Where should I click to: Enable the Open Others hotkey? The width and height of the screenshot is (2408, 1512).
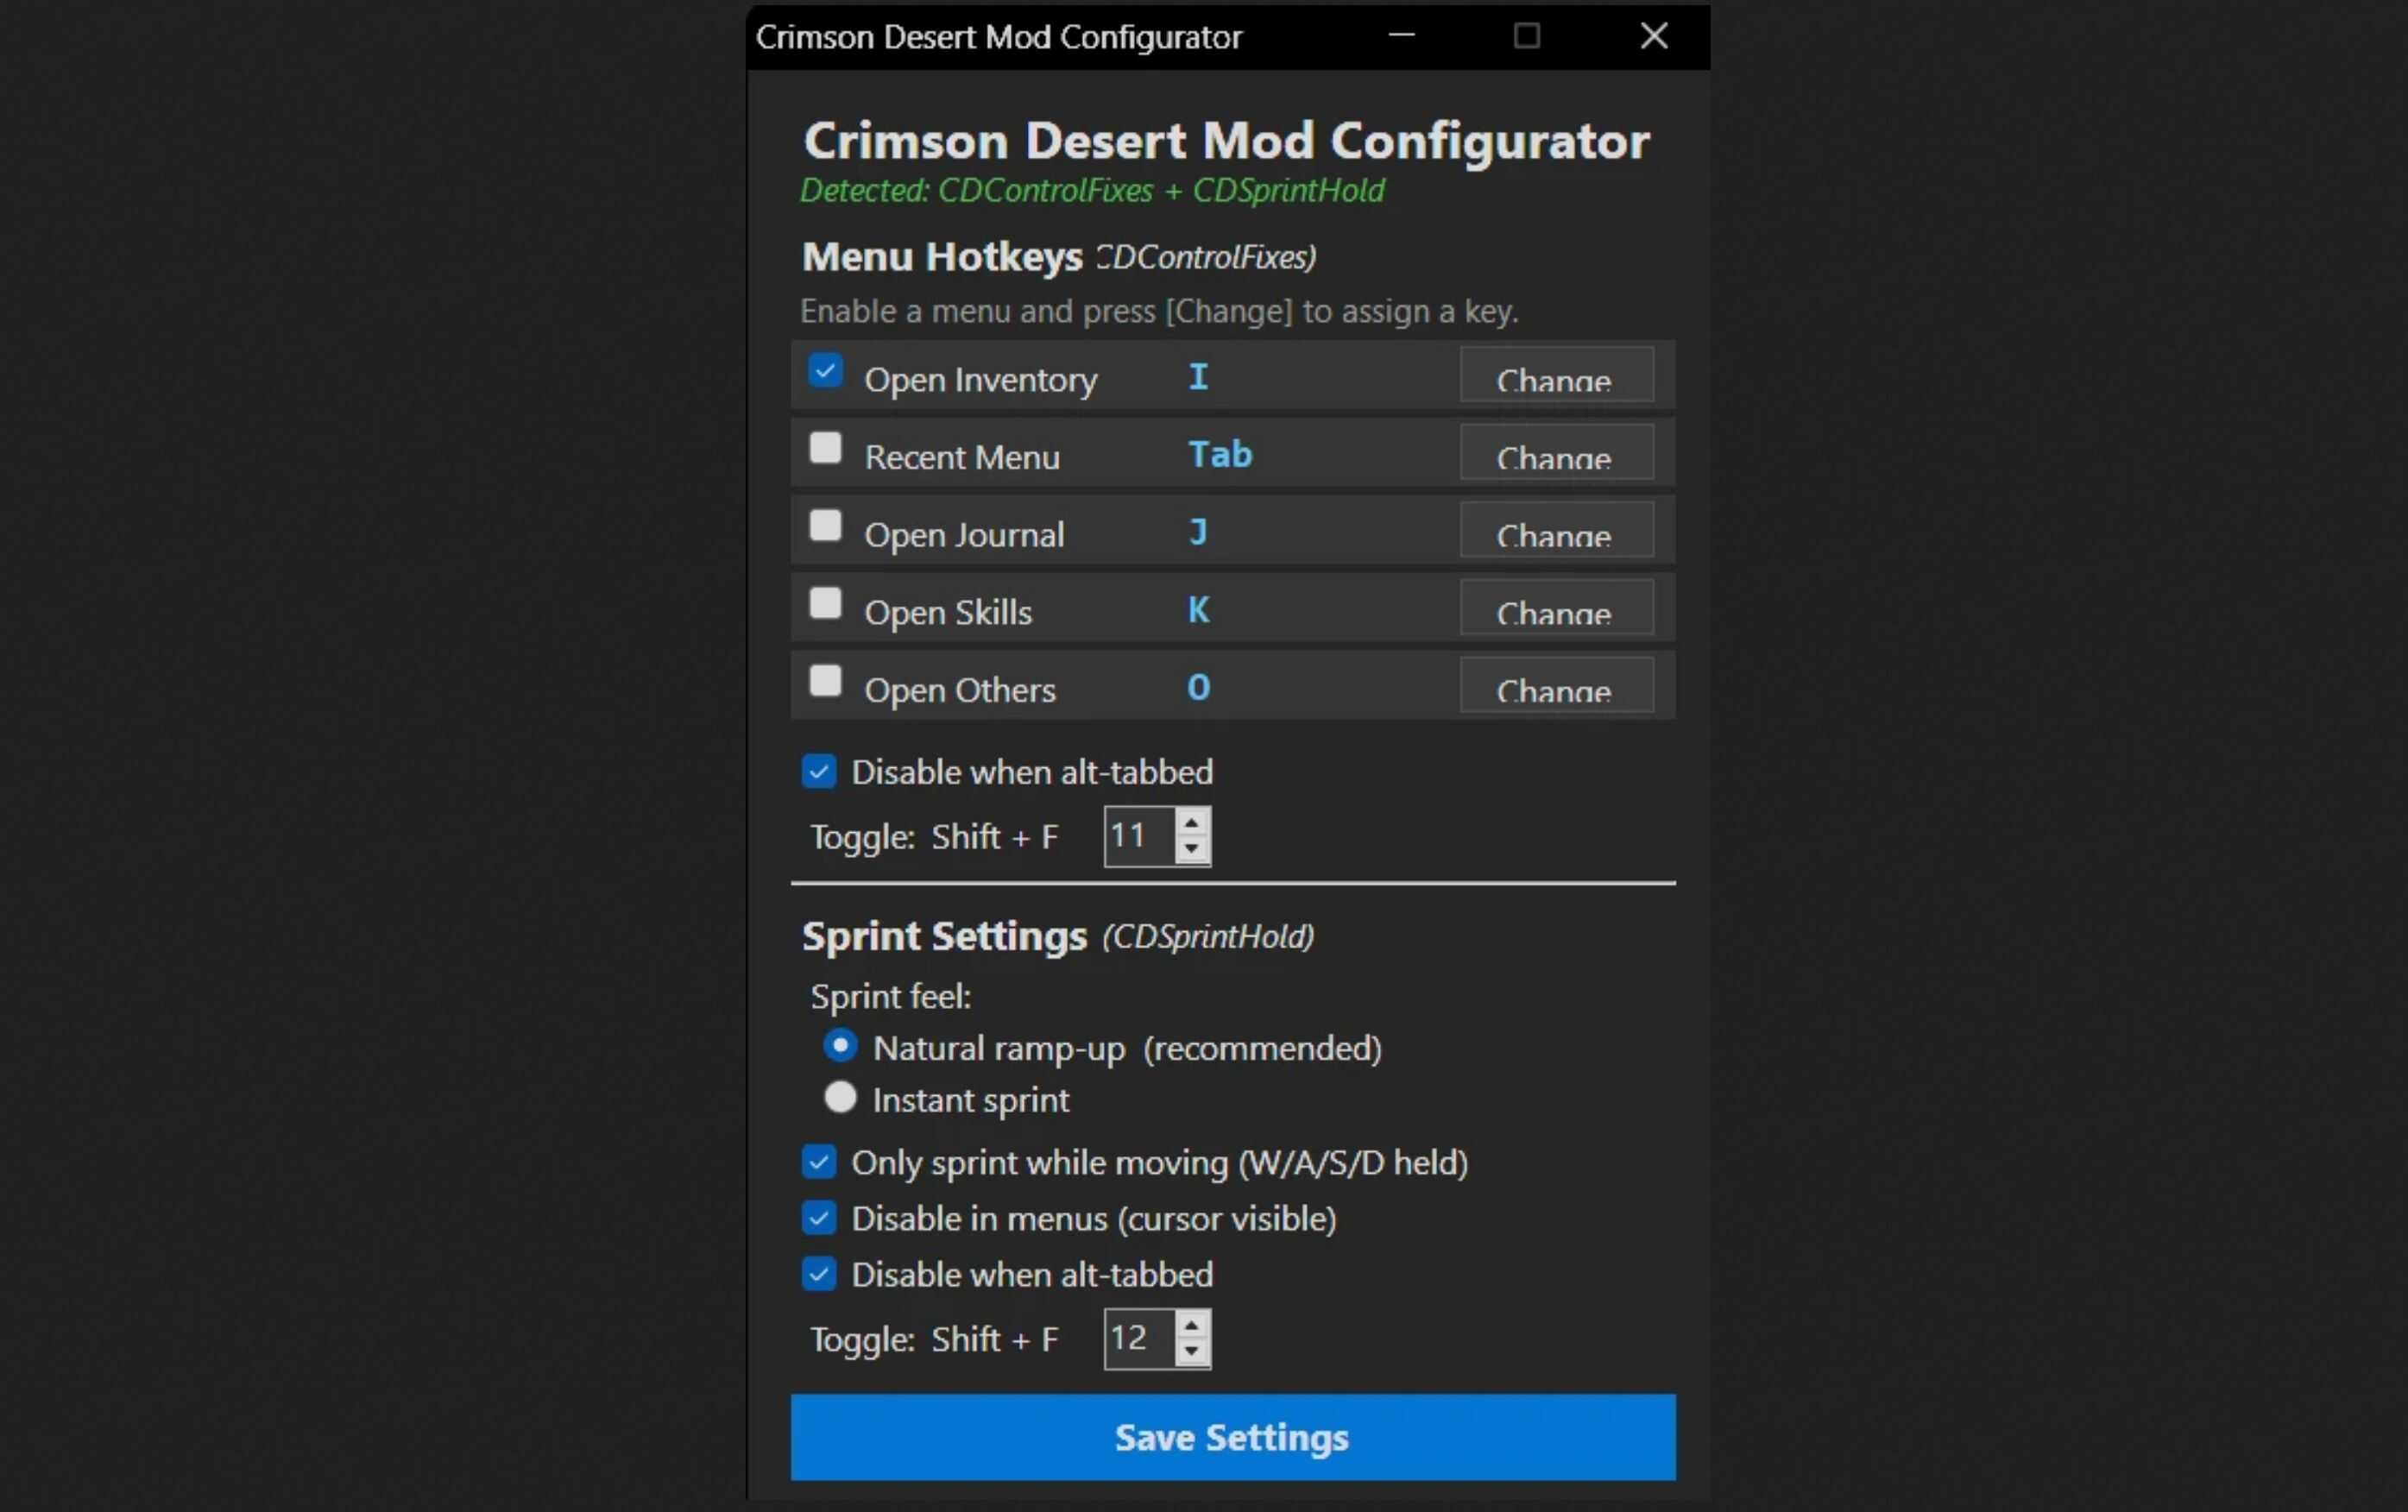tap(826, 681)
